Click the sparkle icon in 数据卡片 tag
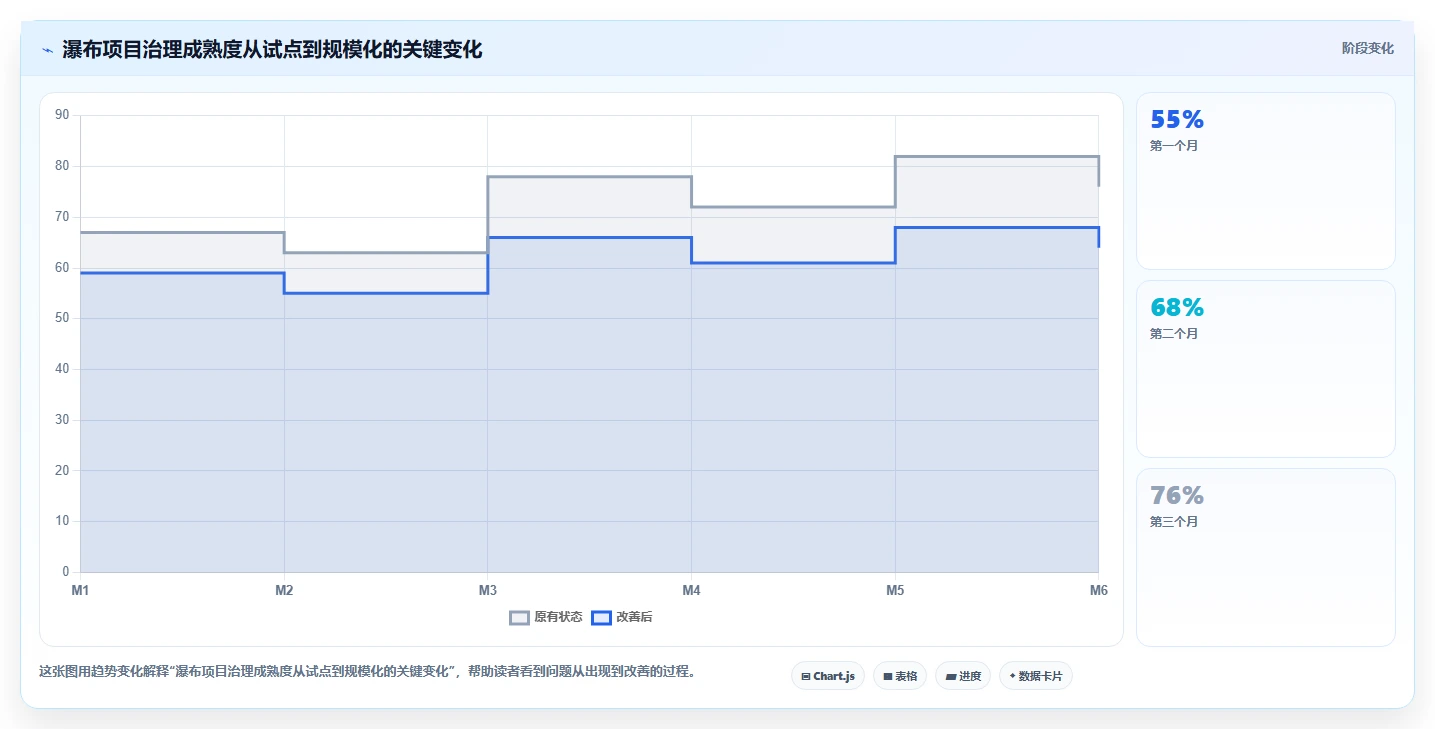The width and height of the screenshot is (1435, 729). point(1012,676)
